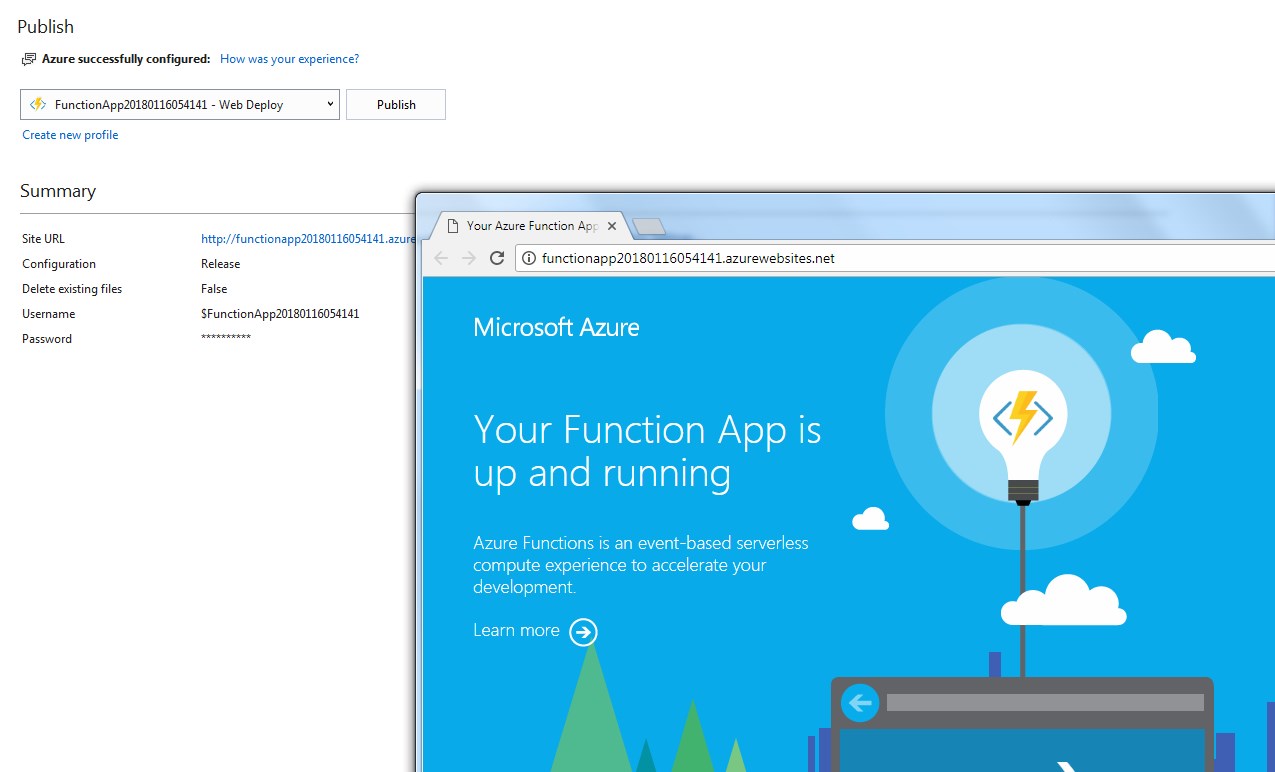Click the Learn more link
Image resolution: width=1275 pixels, height=772 pixels.
pyautogui.click(x=516, y=630)
